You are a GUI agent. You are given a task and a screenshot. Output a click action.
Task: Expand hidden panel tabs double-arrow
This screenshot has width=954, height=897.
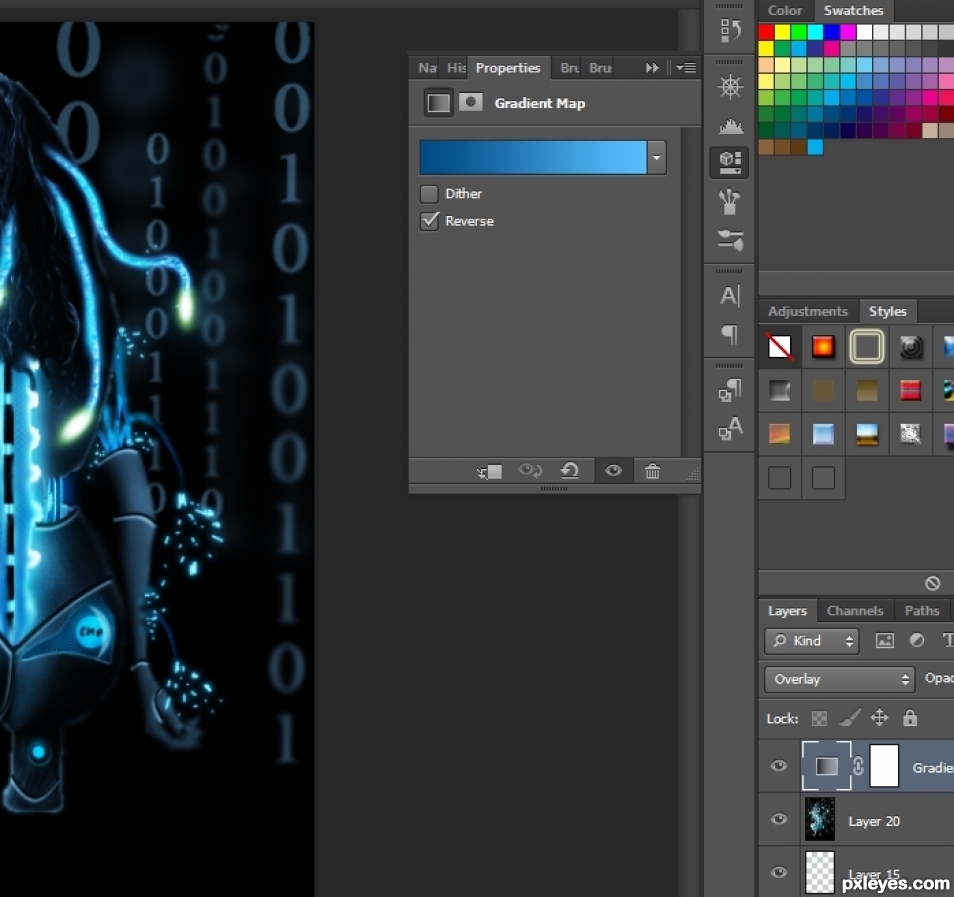point(652,68)
